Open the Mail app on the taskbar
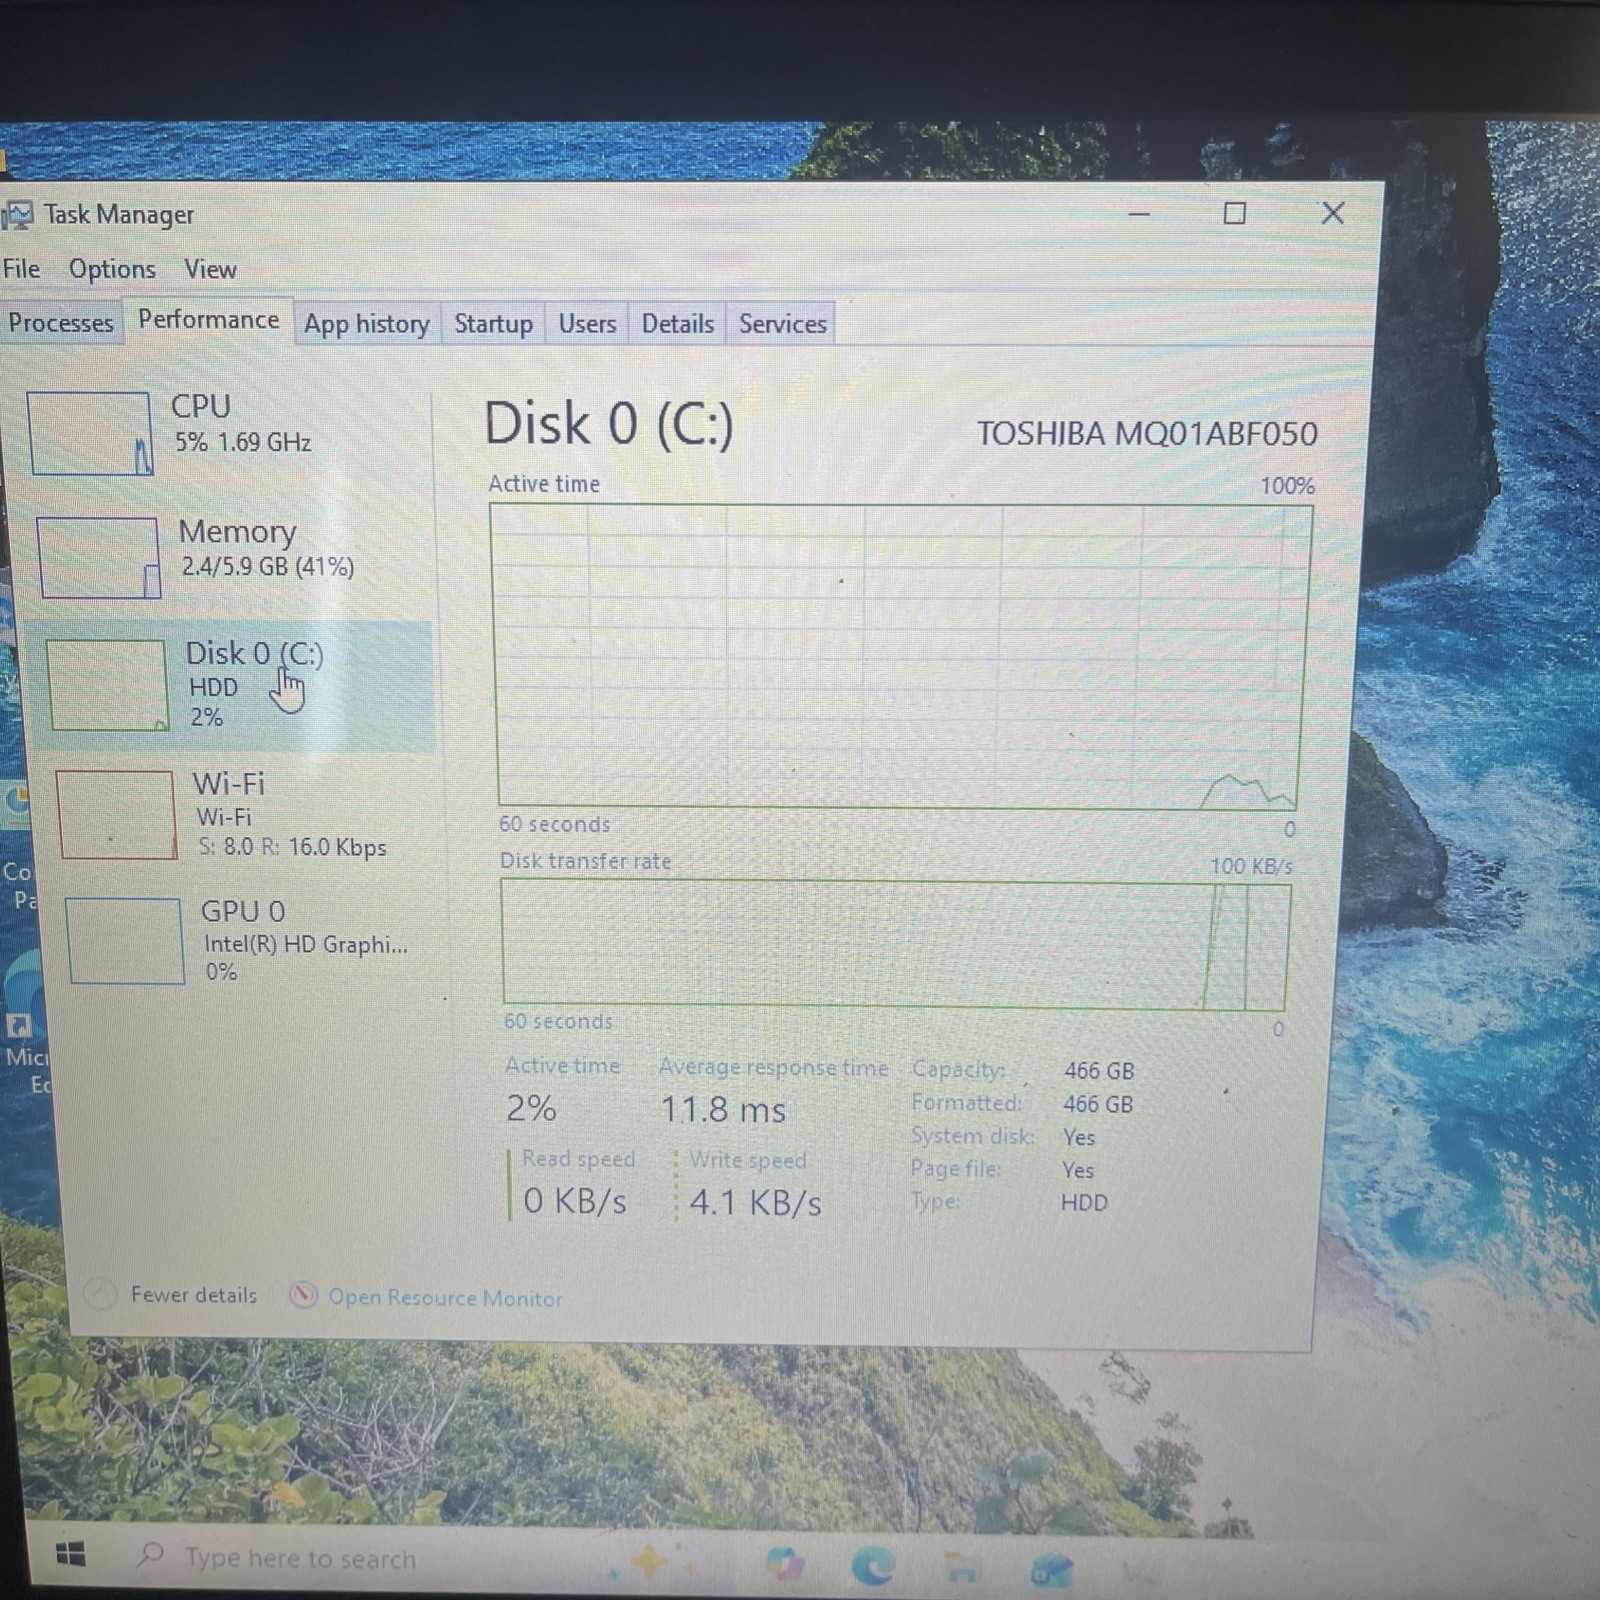The height and width of the screenshot is (1600, 1600). click(x=1142, y=1572)
